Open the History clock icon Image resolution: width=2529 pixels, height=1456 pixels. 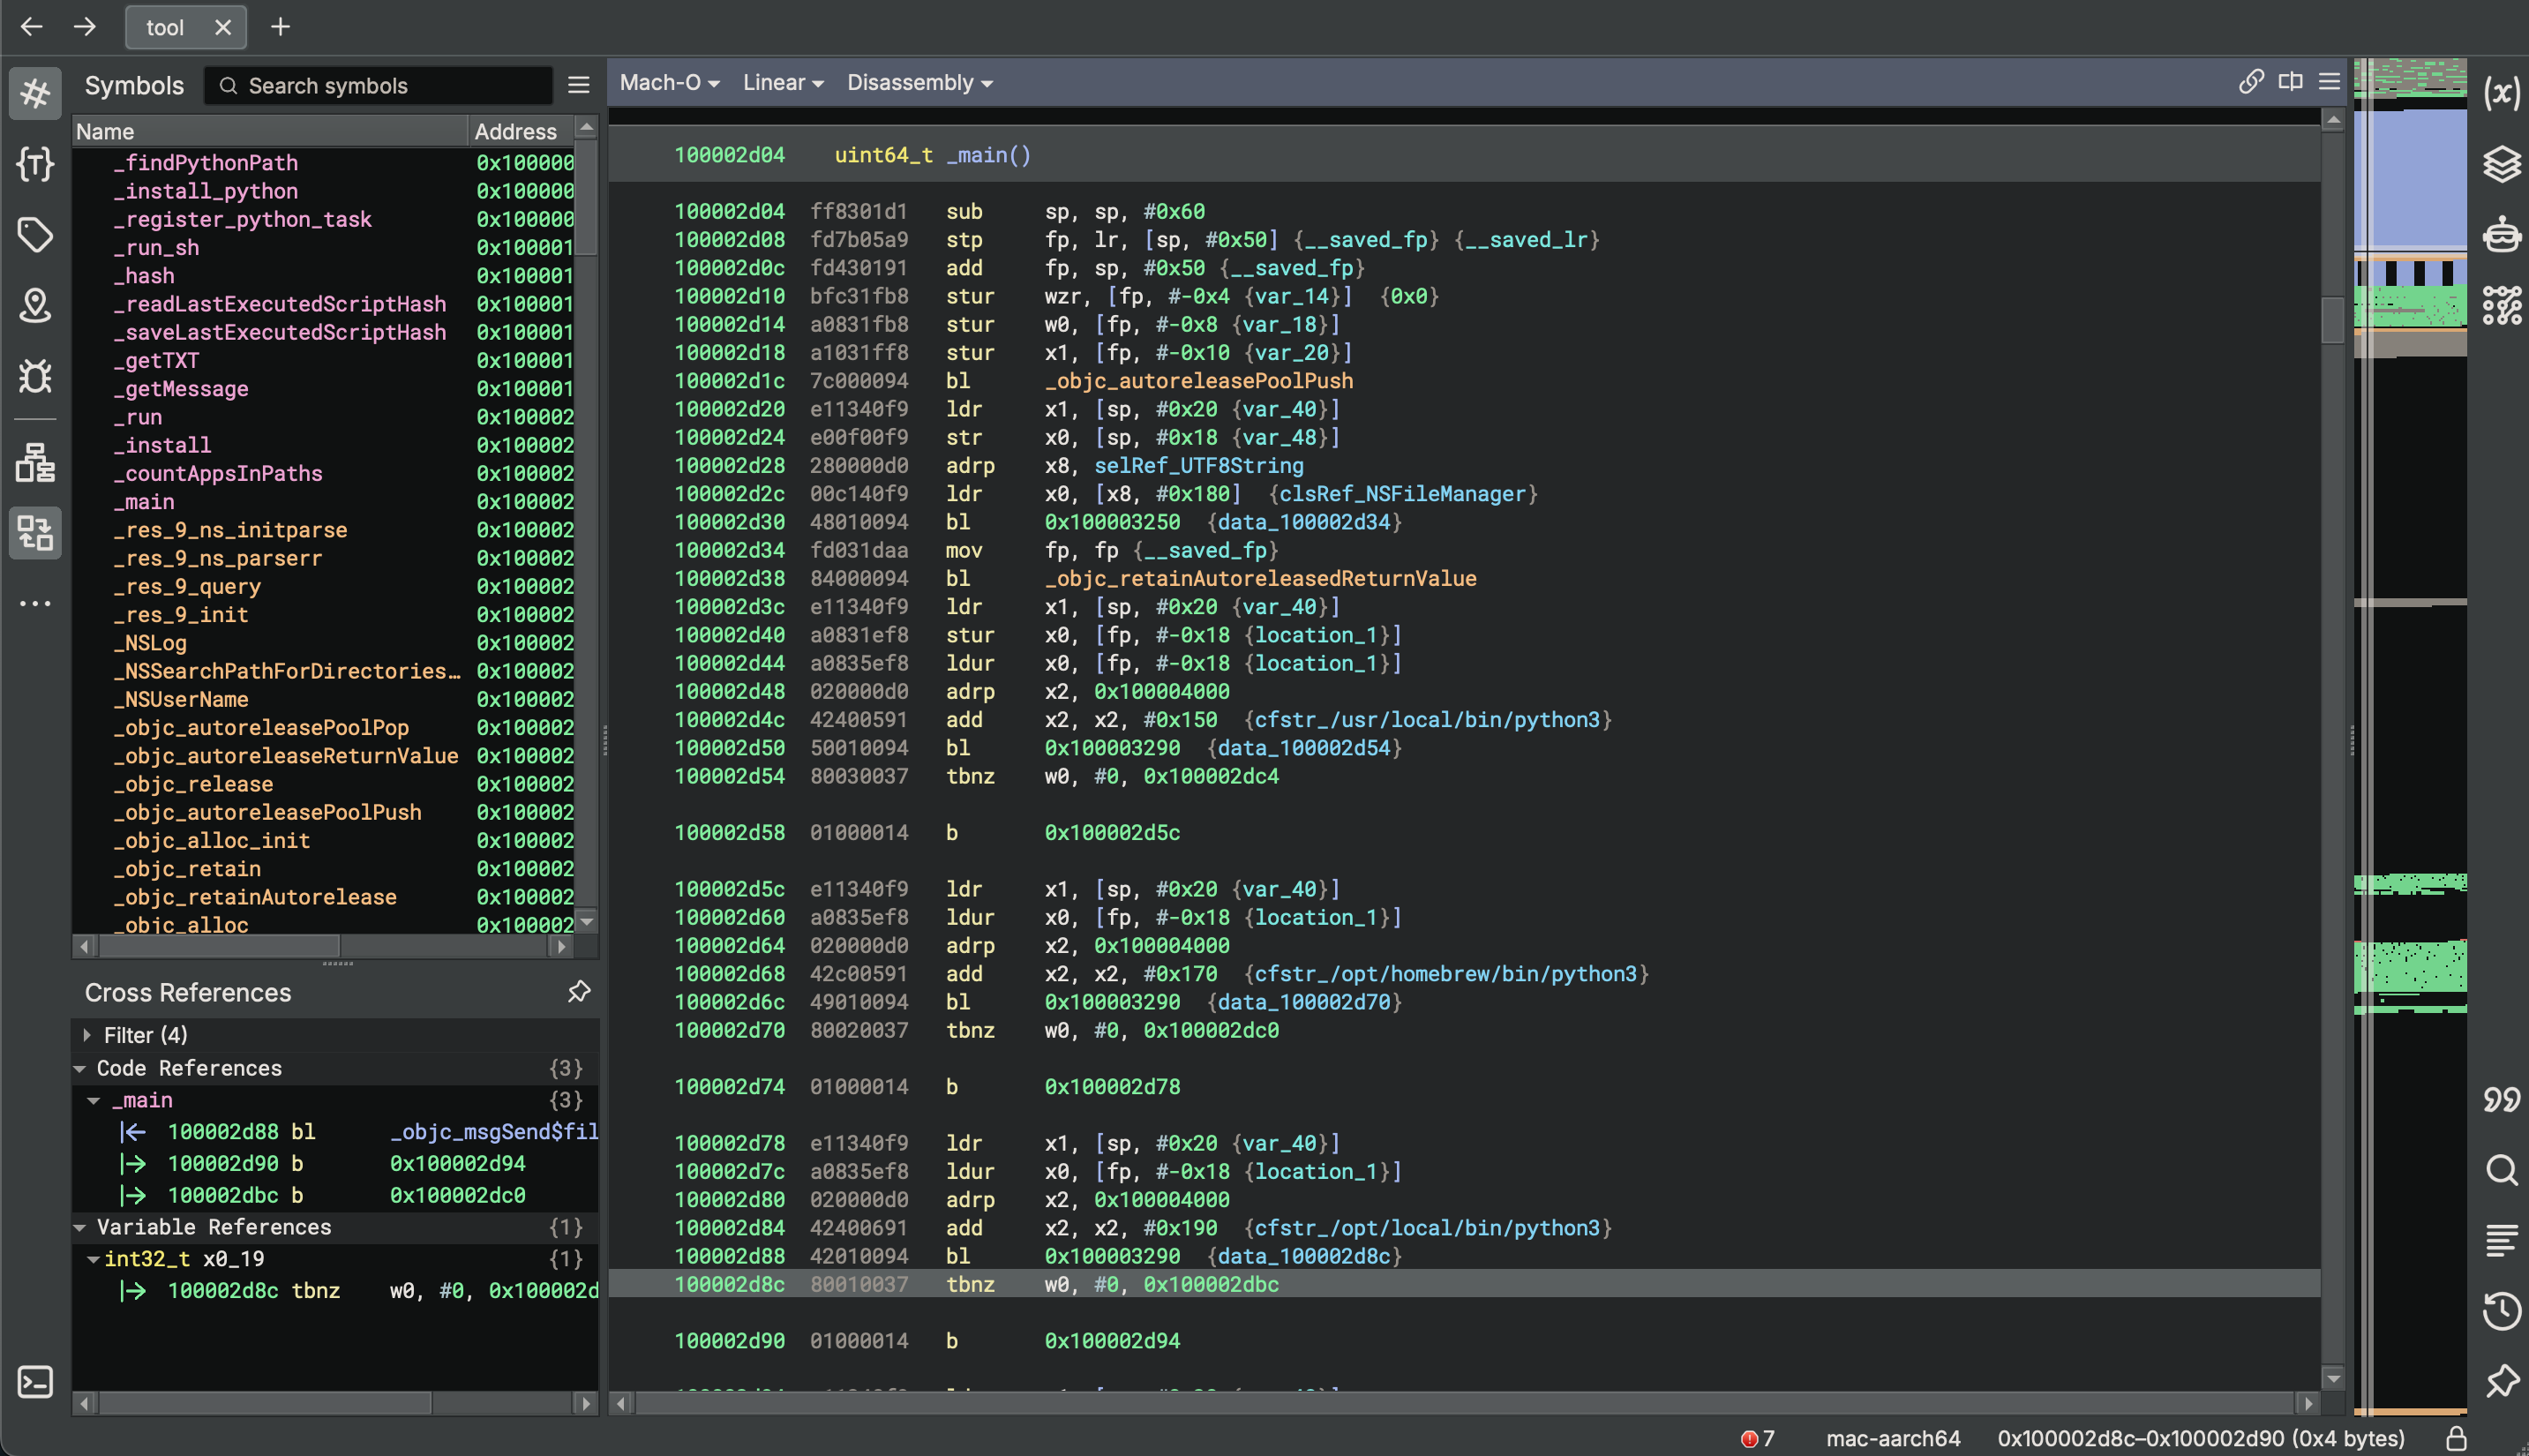pyautogui.click(x=2501, y=1311)
